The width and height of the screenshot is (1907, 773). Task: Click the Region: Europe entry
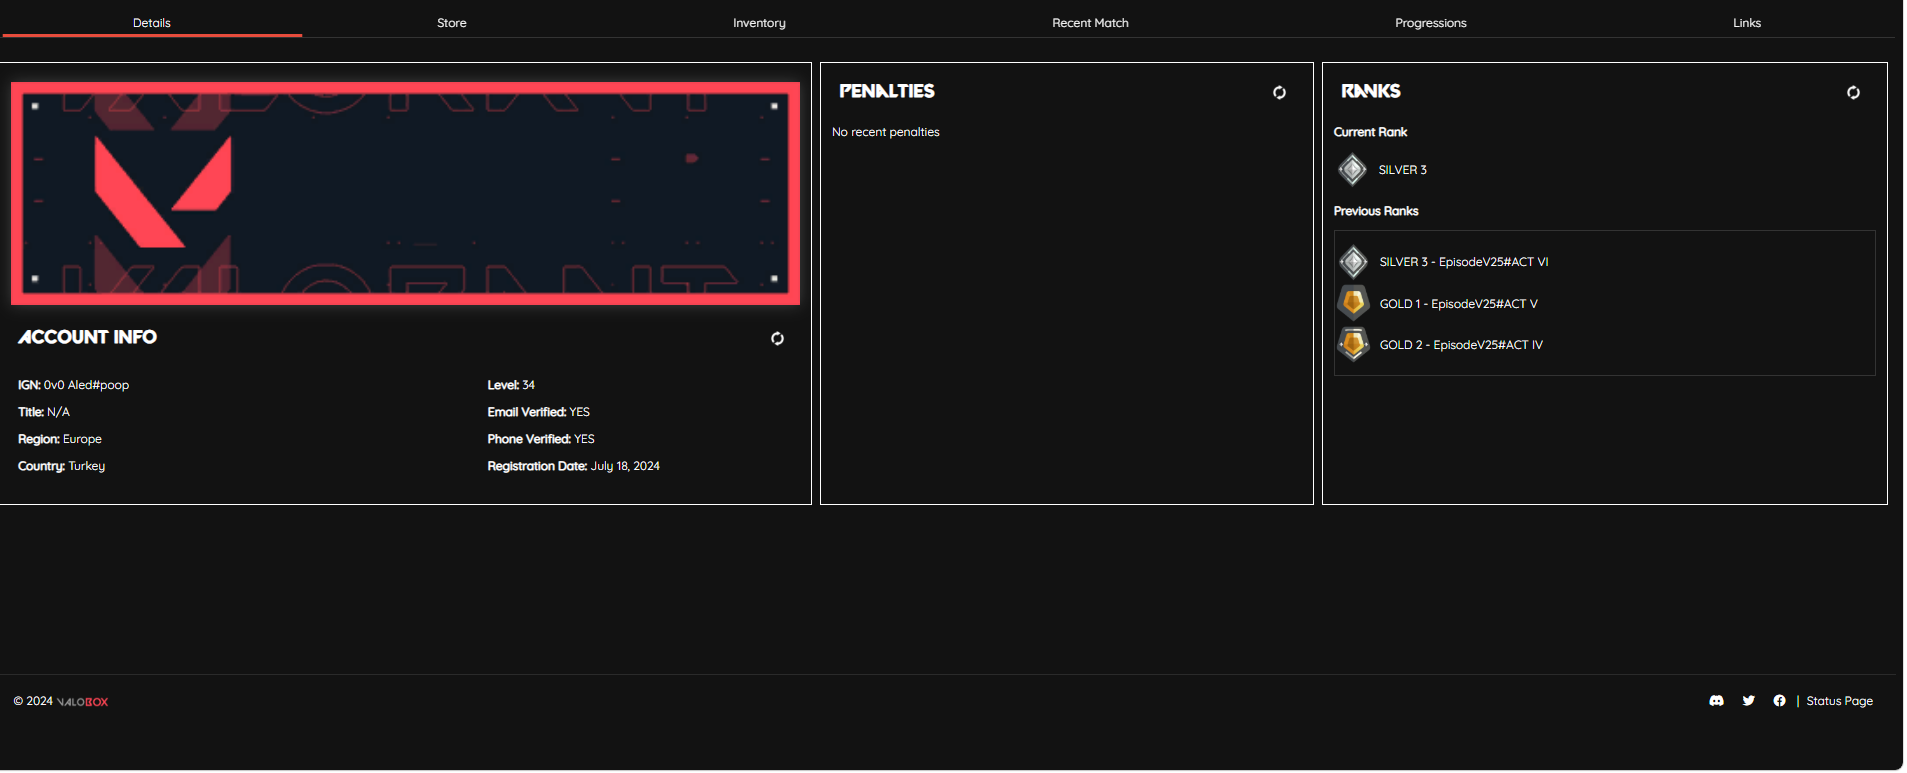60,439
